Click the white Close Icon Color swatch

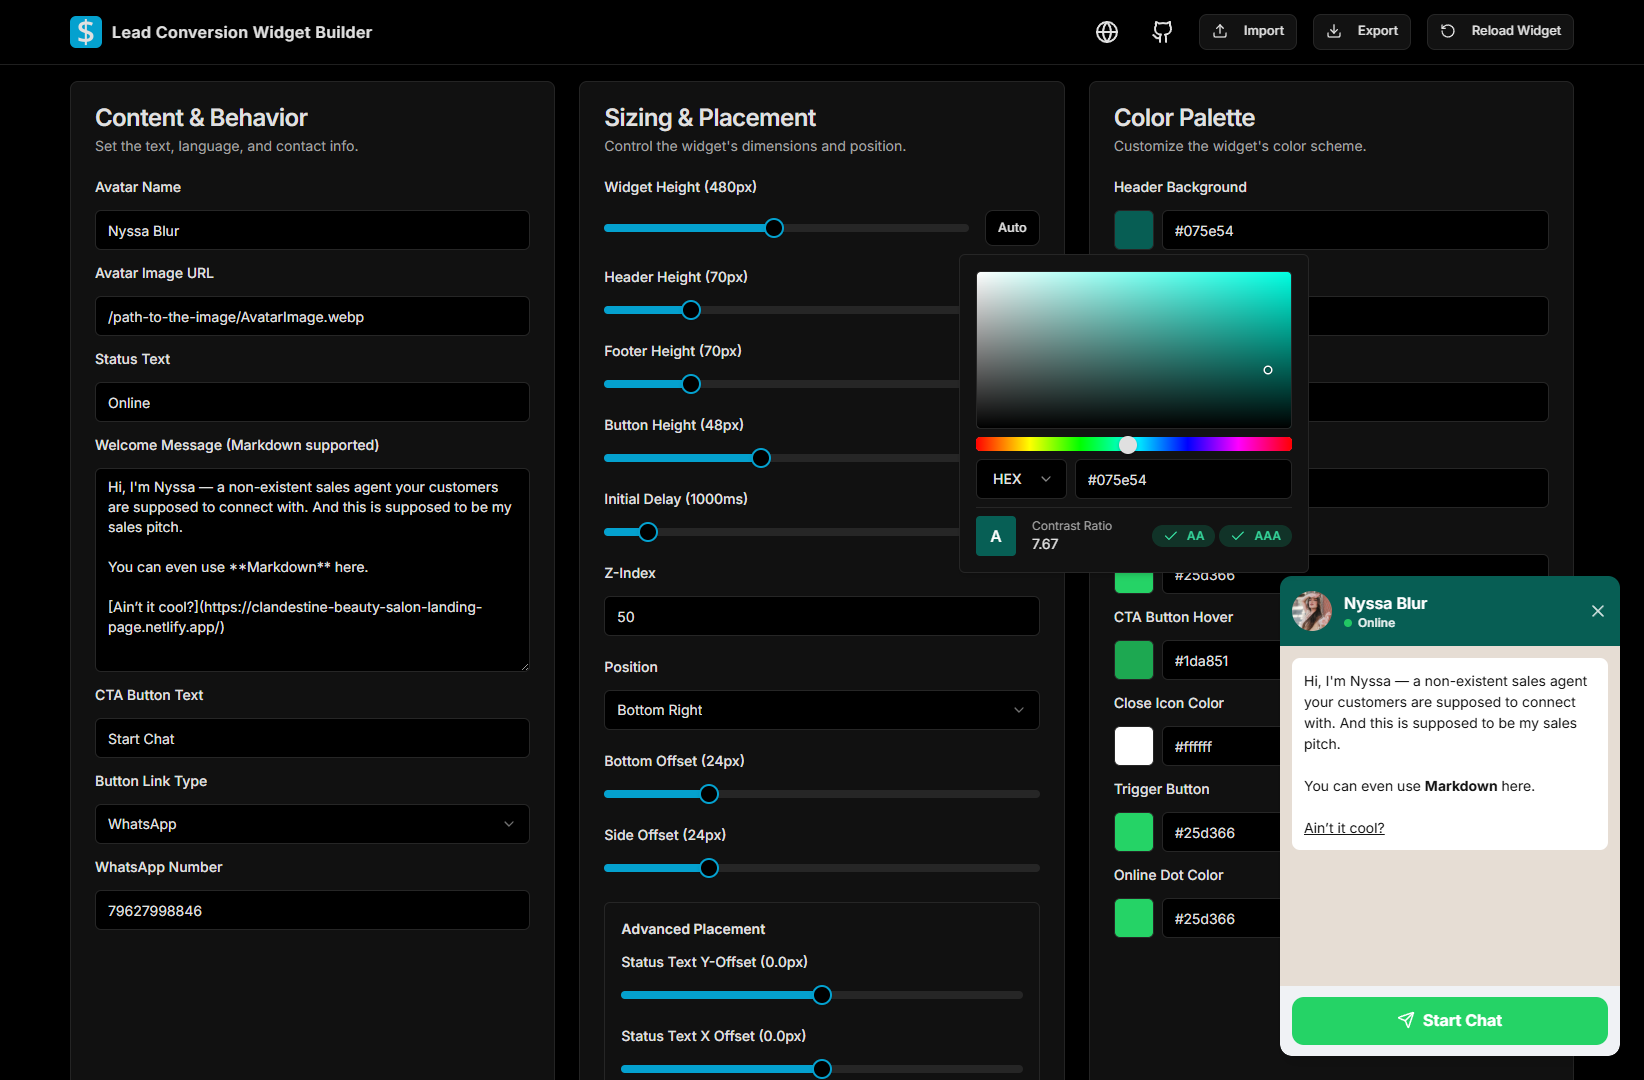(x=1134, y=746)
